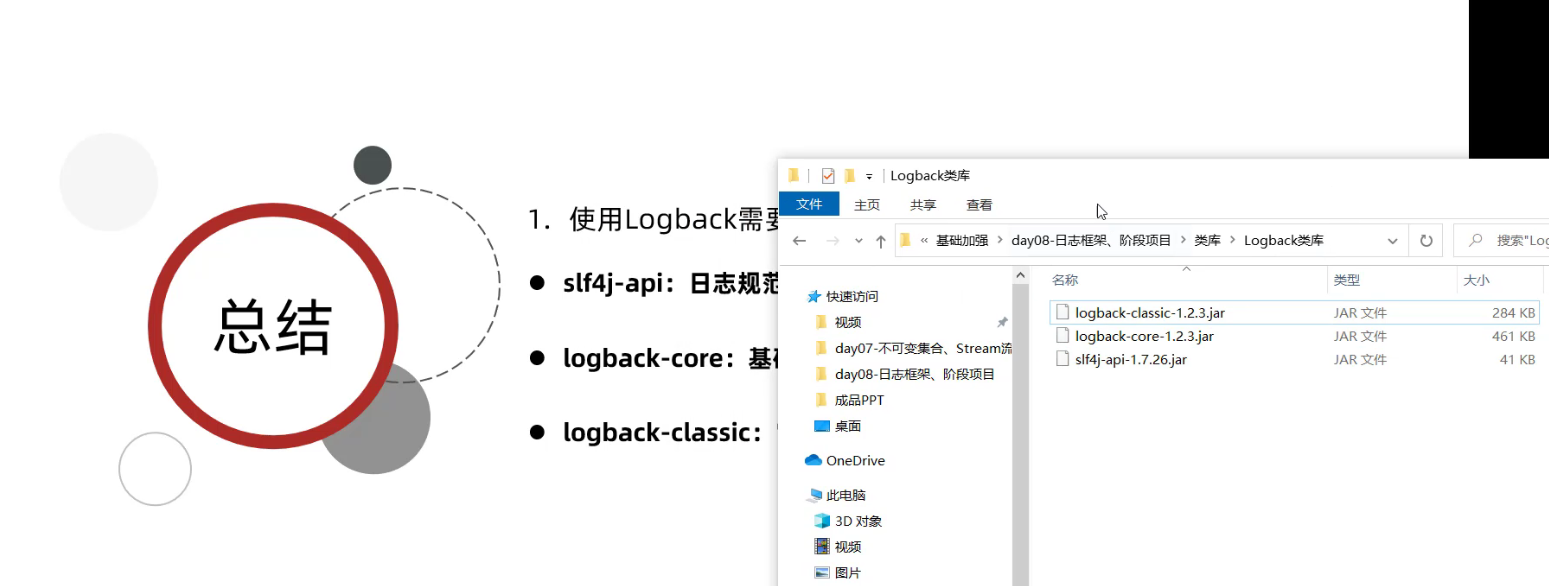Click the 图片 pictures icon
The image size is (1549, 586).
pos(822,573)
